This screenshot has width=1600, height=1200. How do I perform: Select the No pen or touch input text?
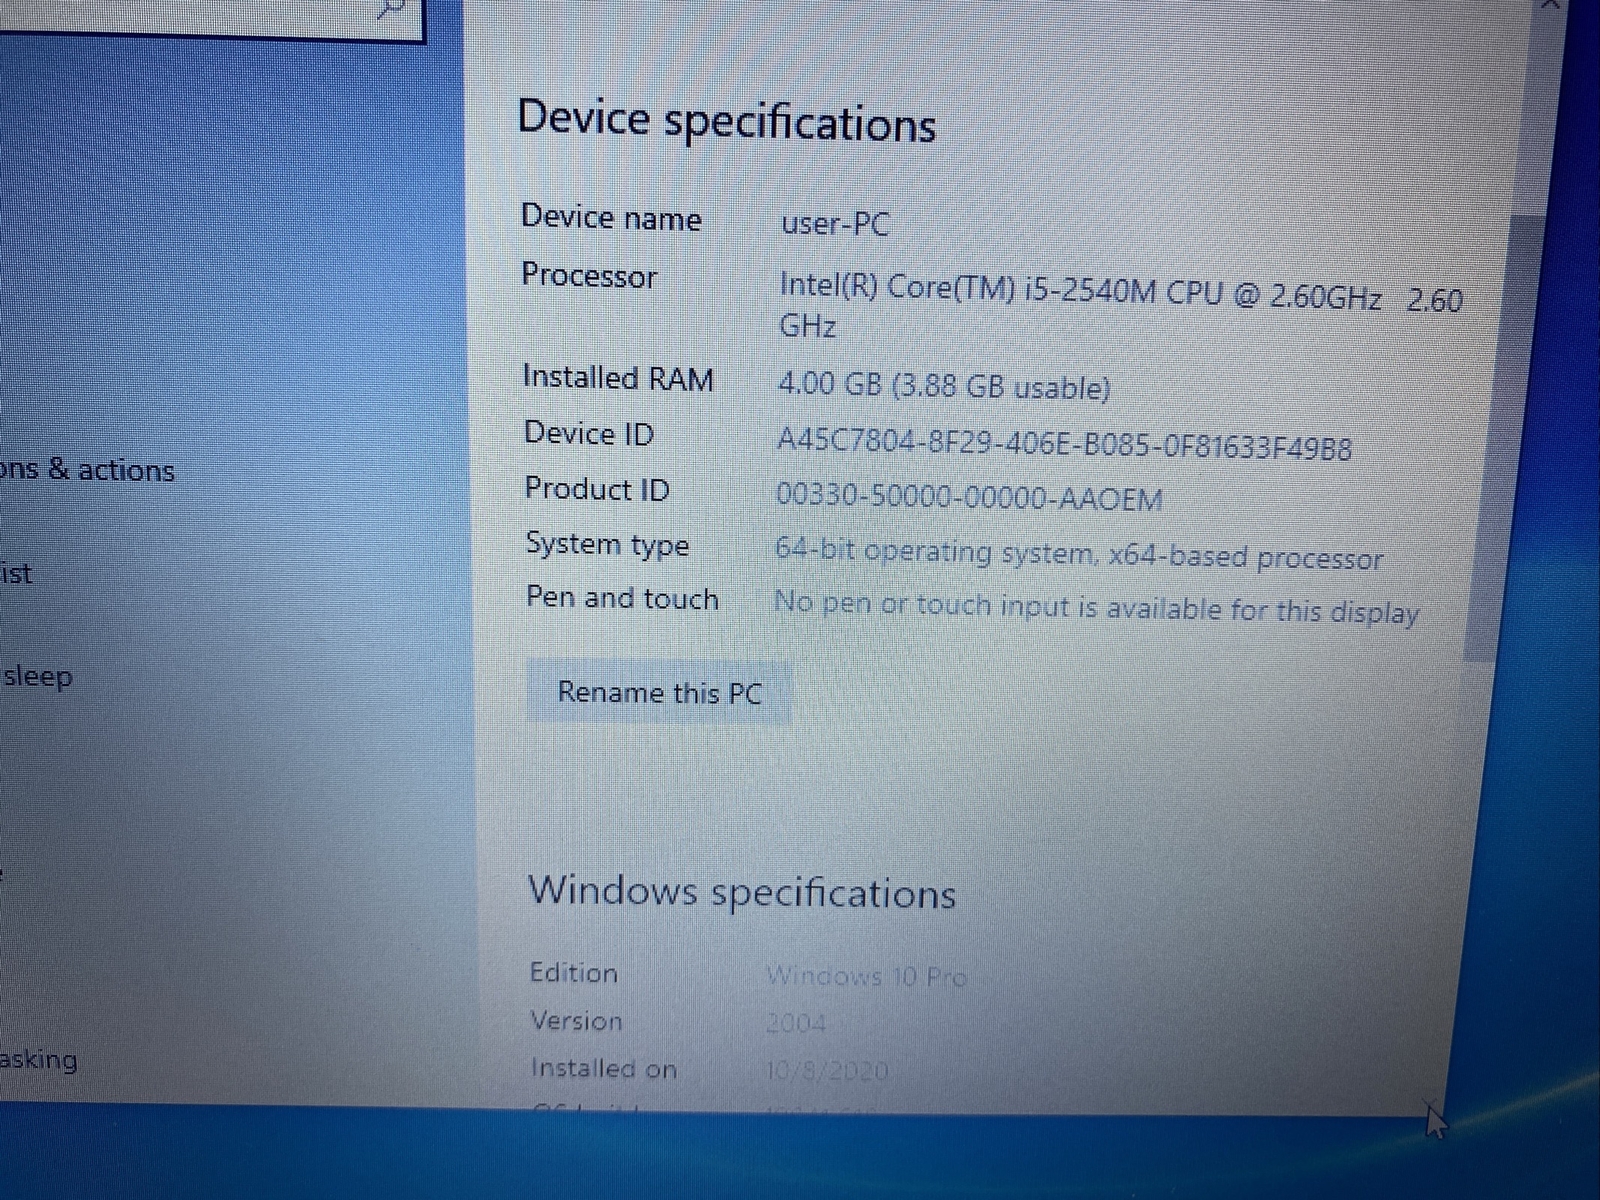(1097, 608)
